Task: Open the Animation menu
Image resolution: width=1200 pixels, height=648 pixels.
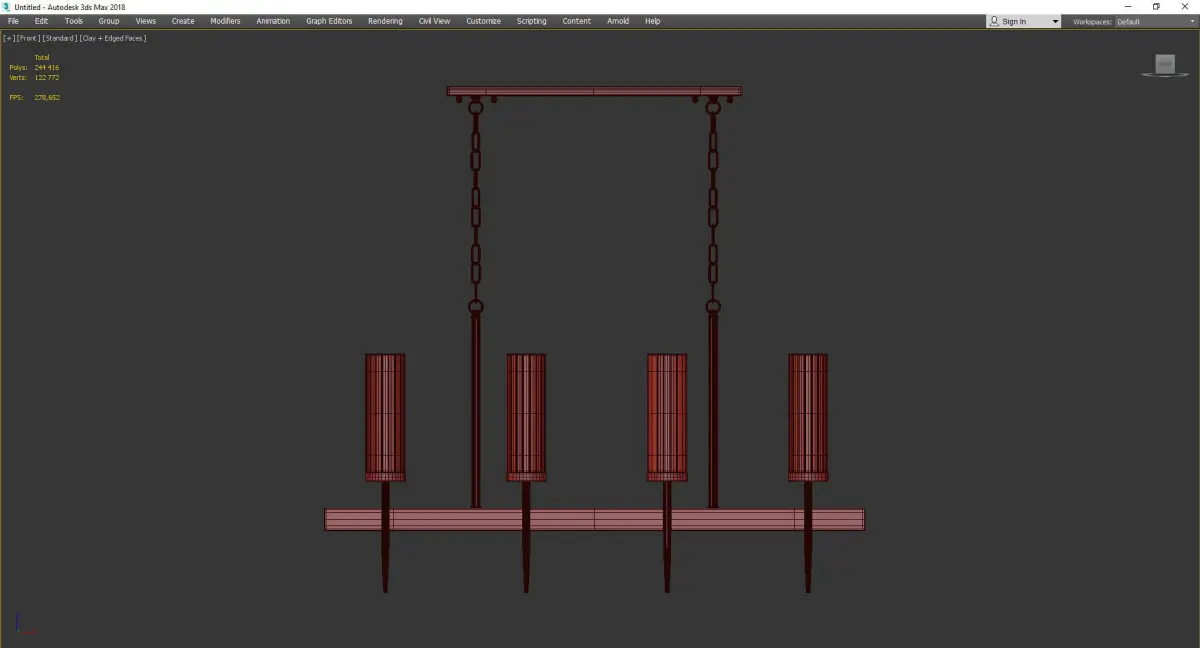Action: [x=273, y=21]
